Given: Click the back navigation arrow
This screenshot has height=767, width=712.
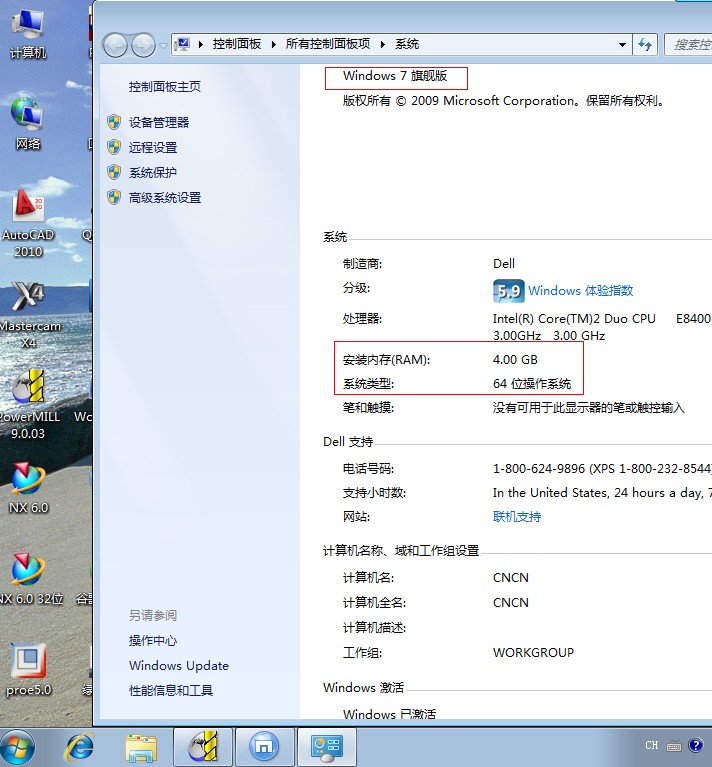Looking at the screenshot, I should (115, 45).
